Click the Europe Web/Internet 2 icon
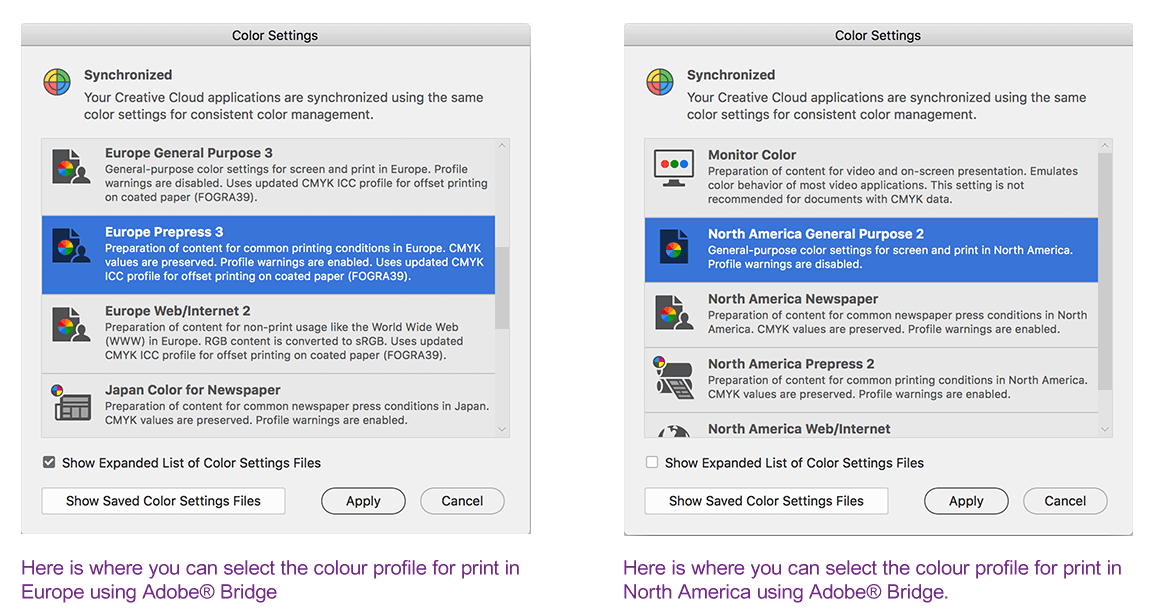Image resolution: width=1154 pixels, height=612 pixels. coord(72,325)
